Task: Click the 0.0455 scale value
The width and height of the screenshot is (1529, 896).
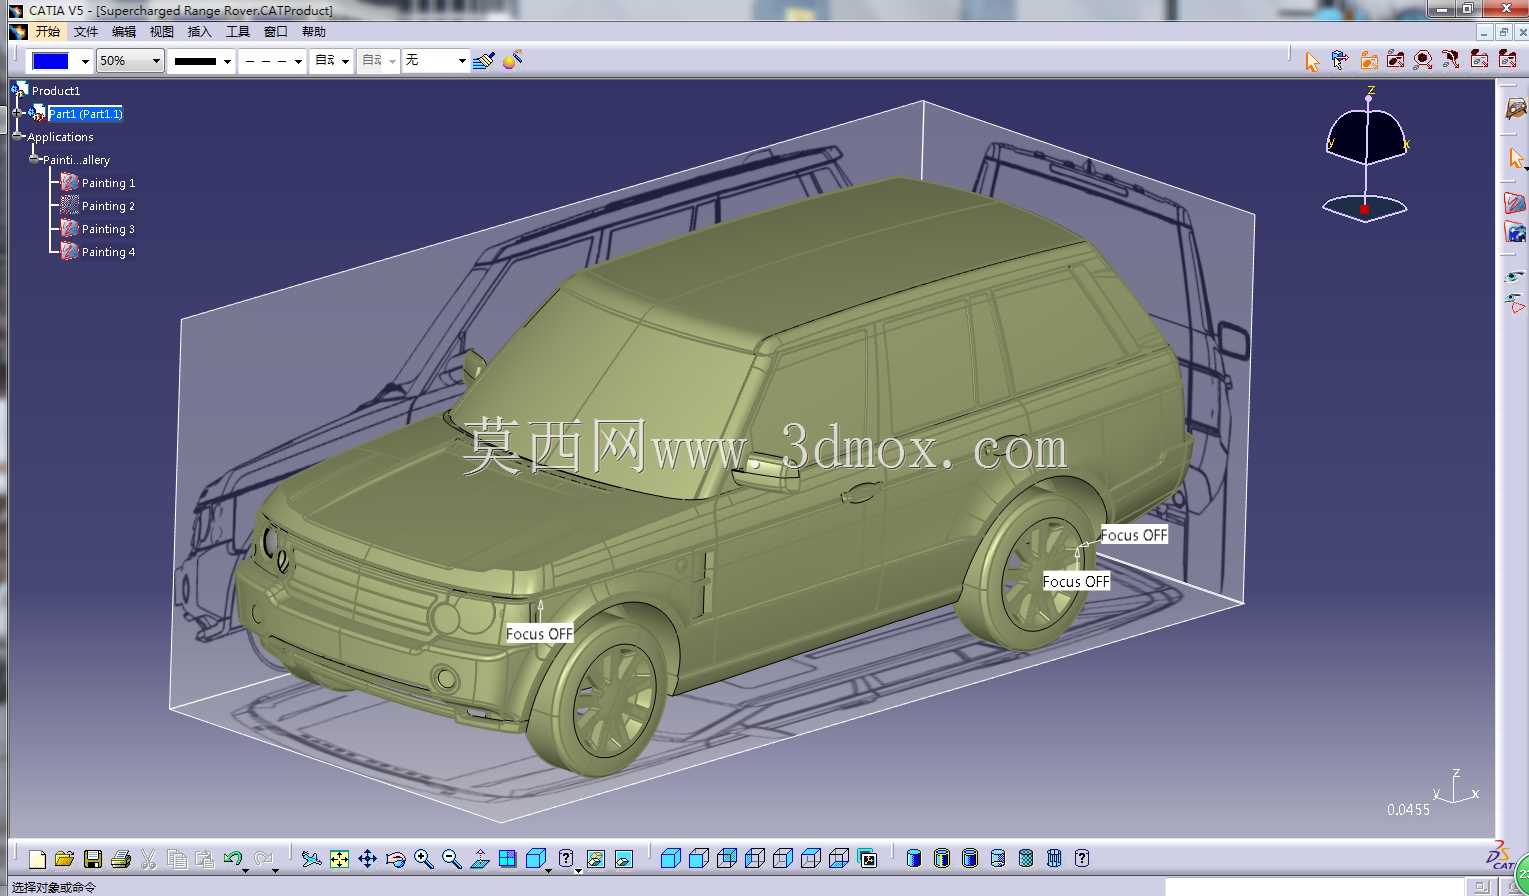Action: (1408, 810)
